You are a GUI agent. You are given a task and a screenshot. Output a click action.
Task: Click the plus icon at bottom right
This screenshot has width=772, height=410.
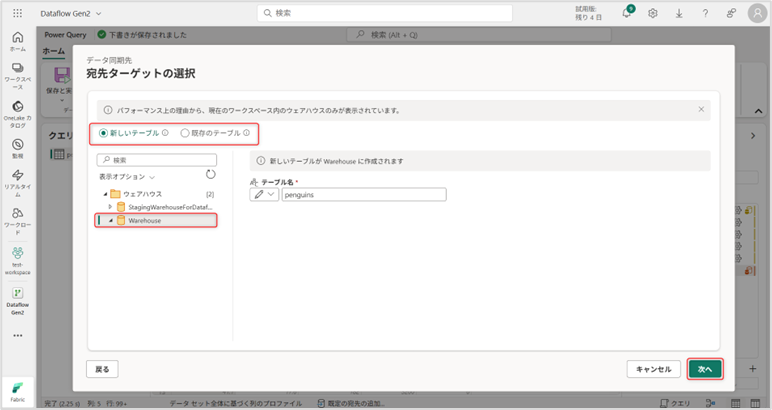tap(752, 369)
